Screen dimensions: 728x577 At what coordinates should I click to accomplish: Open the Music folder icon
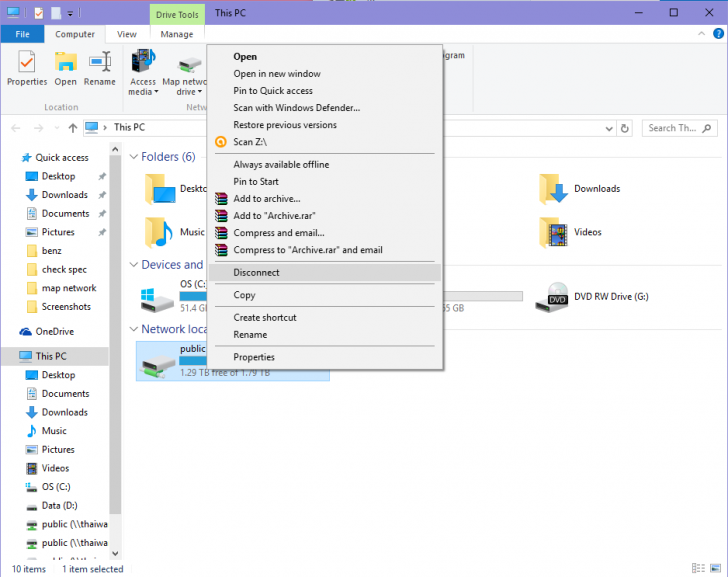click(x=159, y=232)
